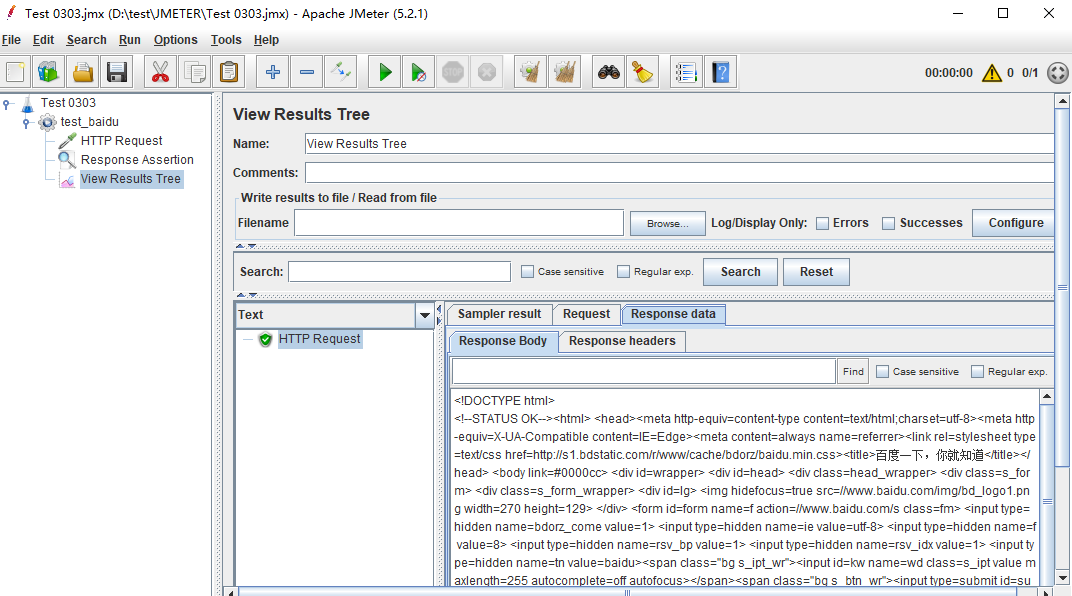This screenshot has width=1072, height=596.
Task: Click the green shield success icon
Action: pyautogui.click(x=265, y=339)
